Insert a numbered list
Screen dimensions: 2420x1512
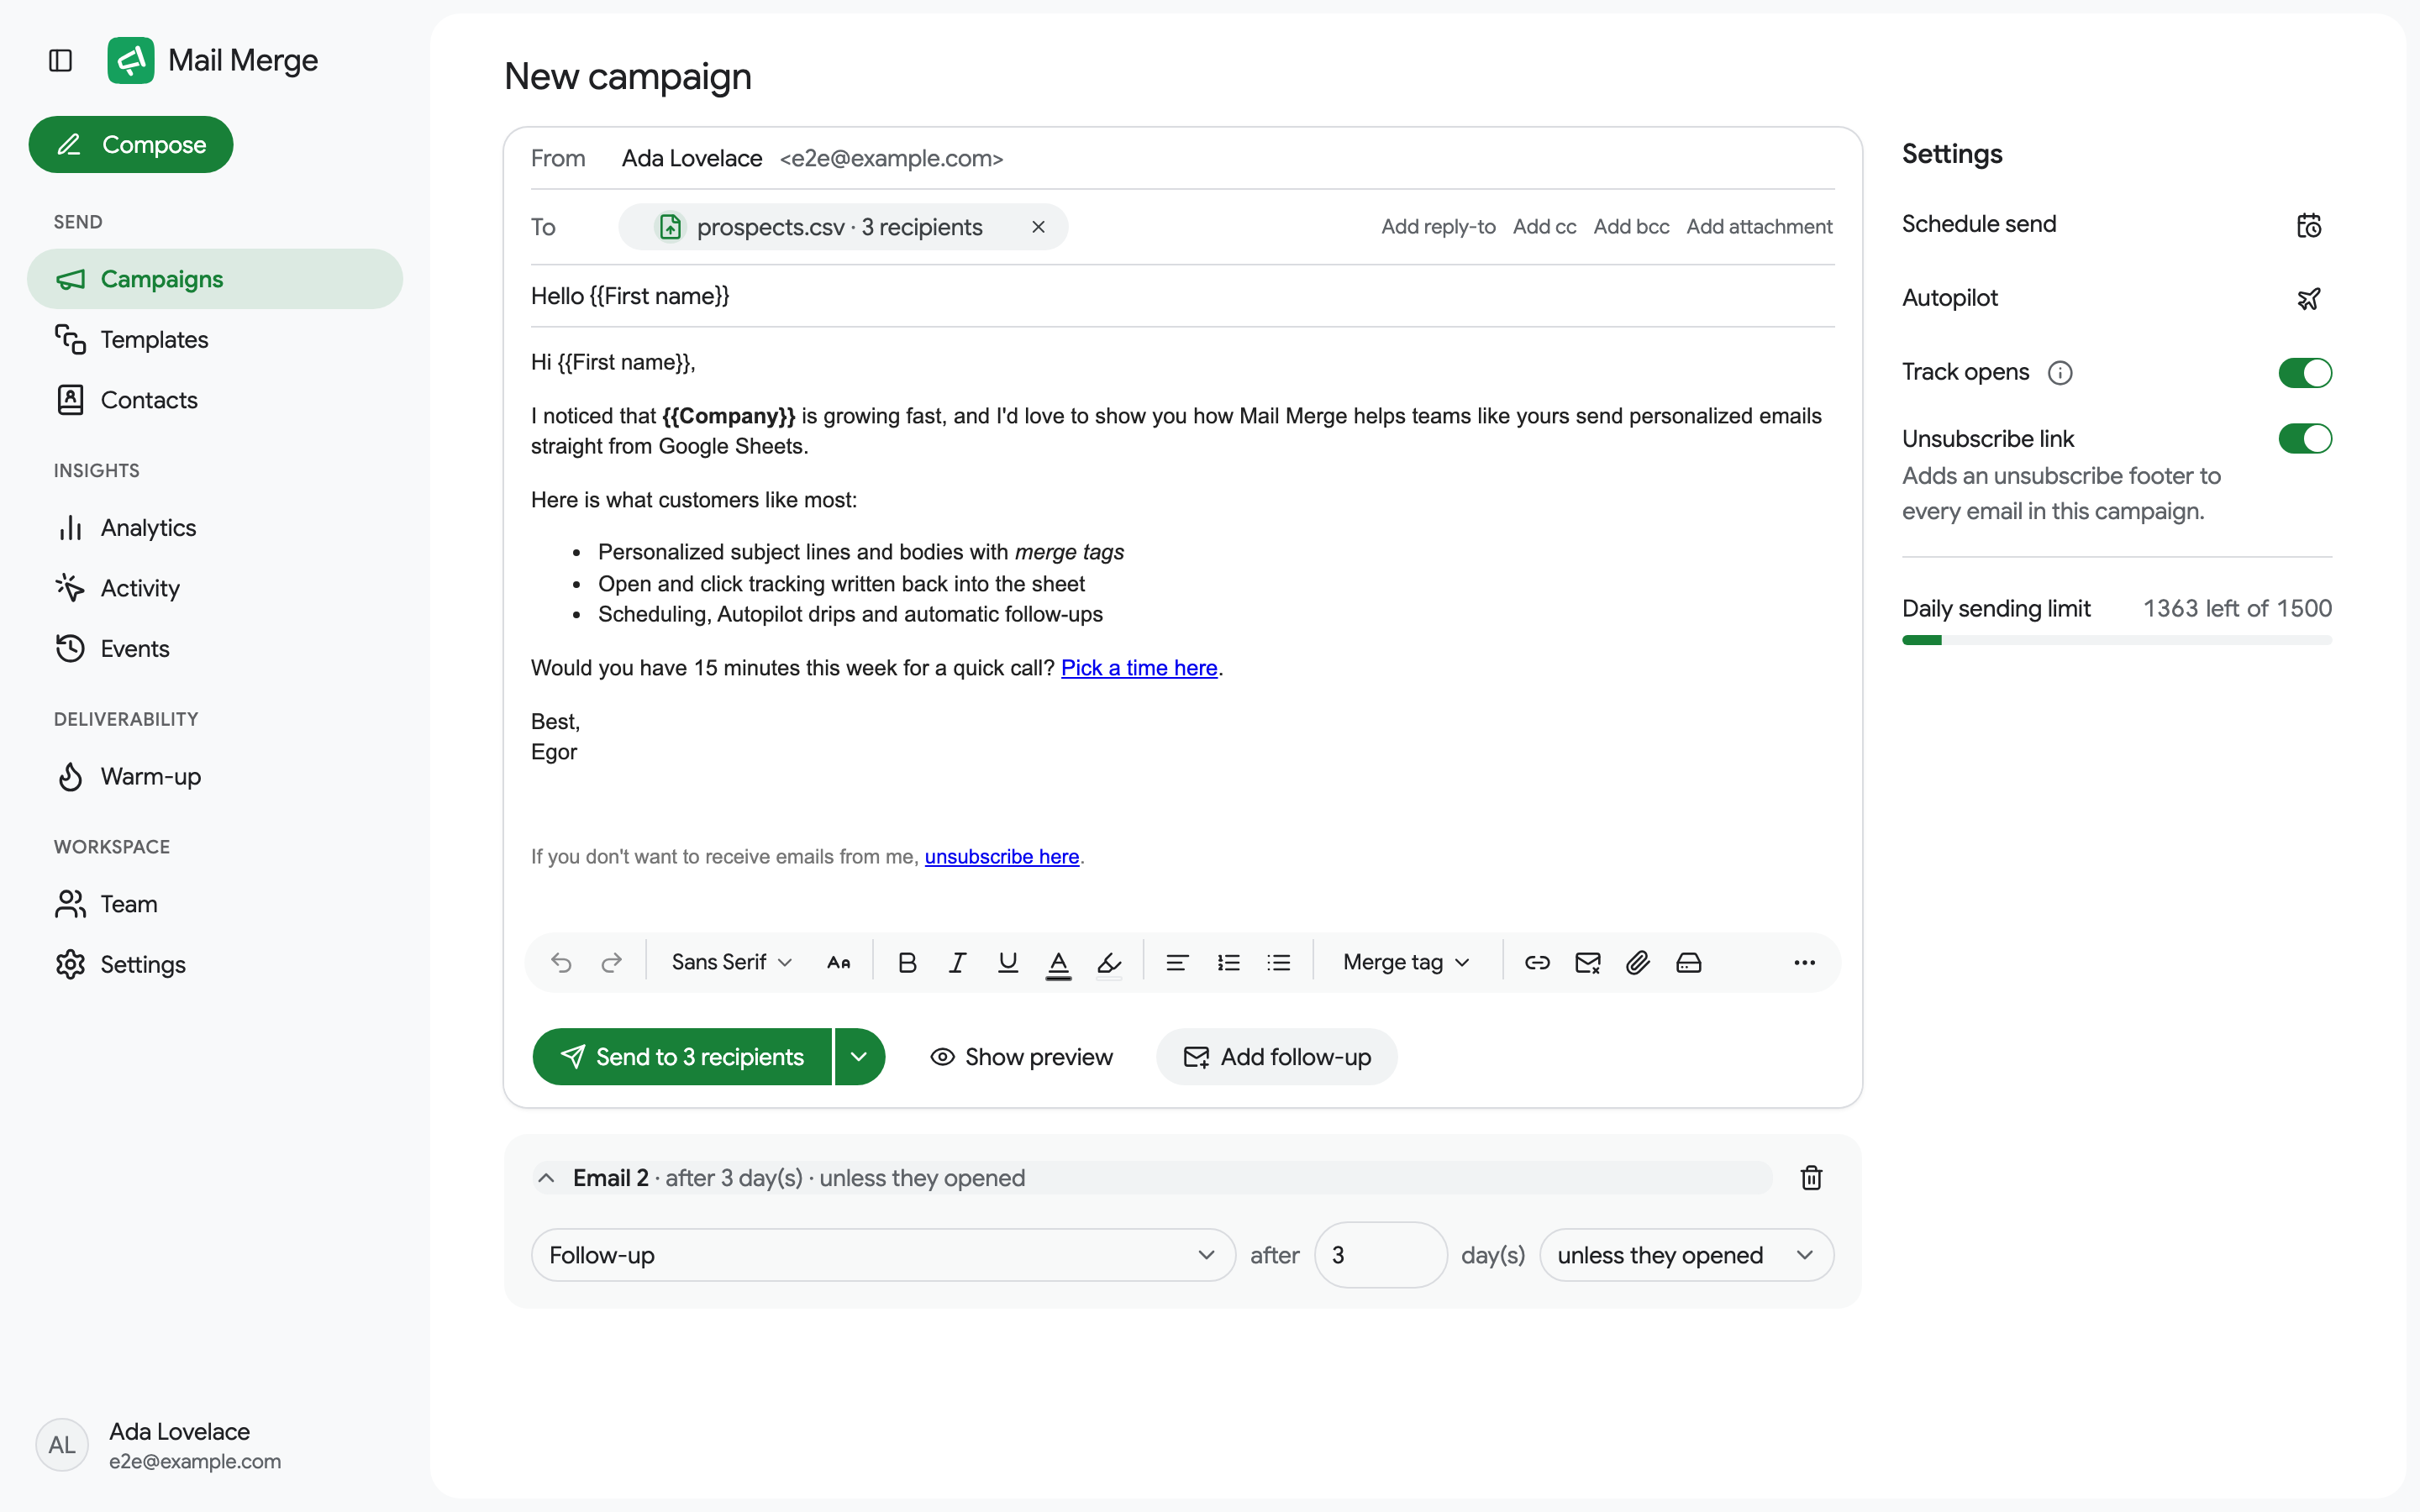point(1228,962)
